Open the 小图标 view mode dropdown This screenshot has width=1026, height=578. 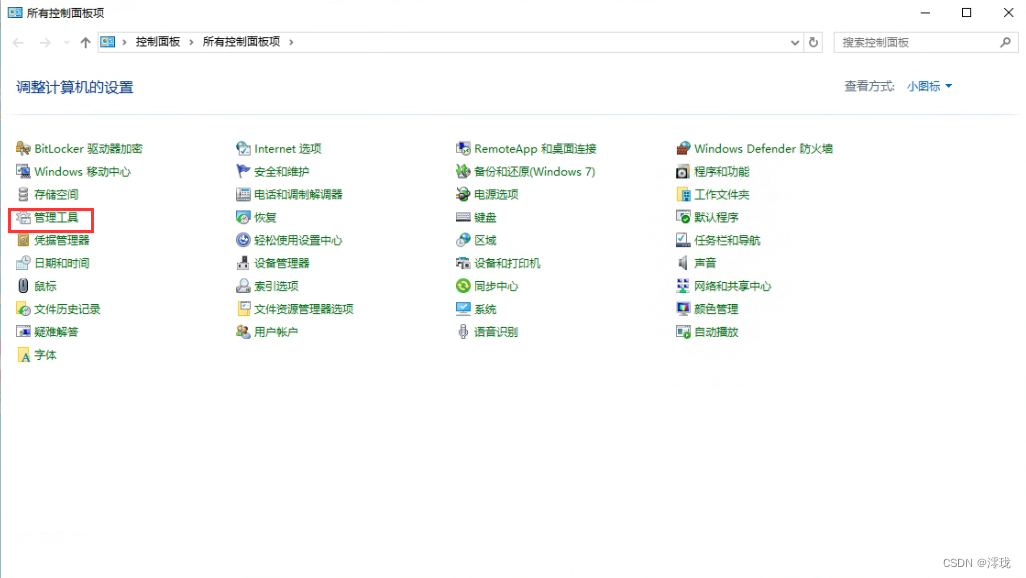pyautogui.click(x=927, y=86)
